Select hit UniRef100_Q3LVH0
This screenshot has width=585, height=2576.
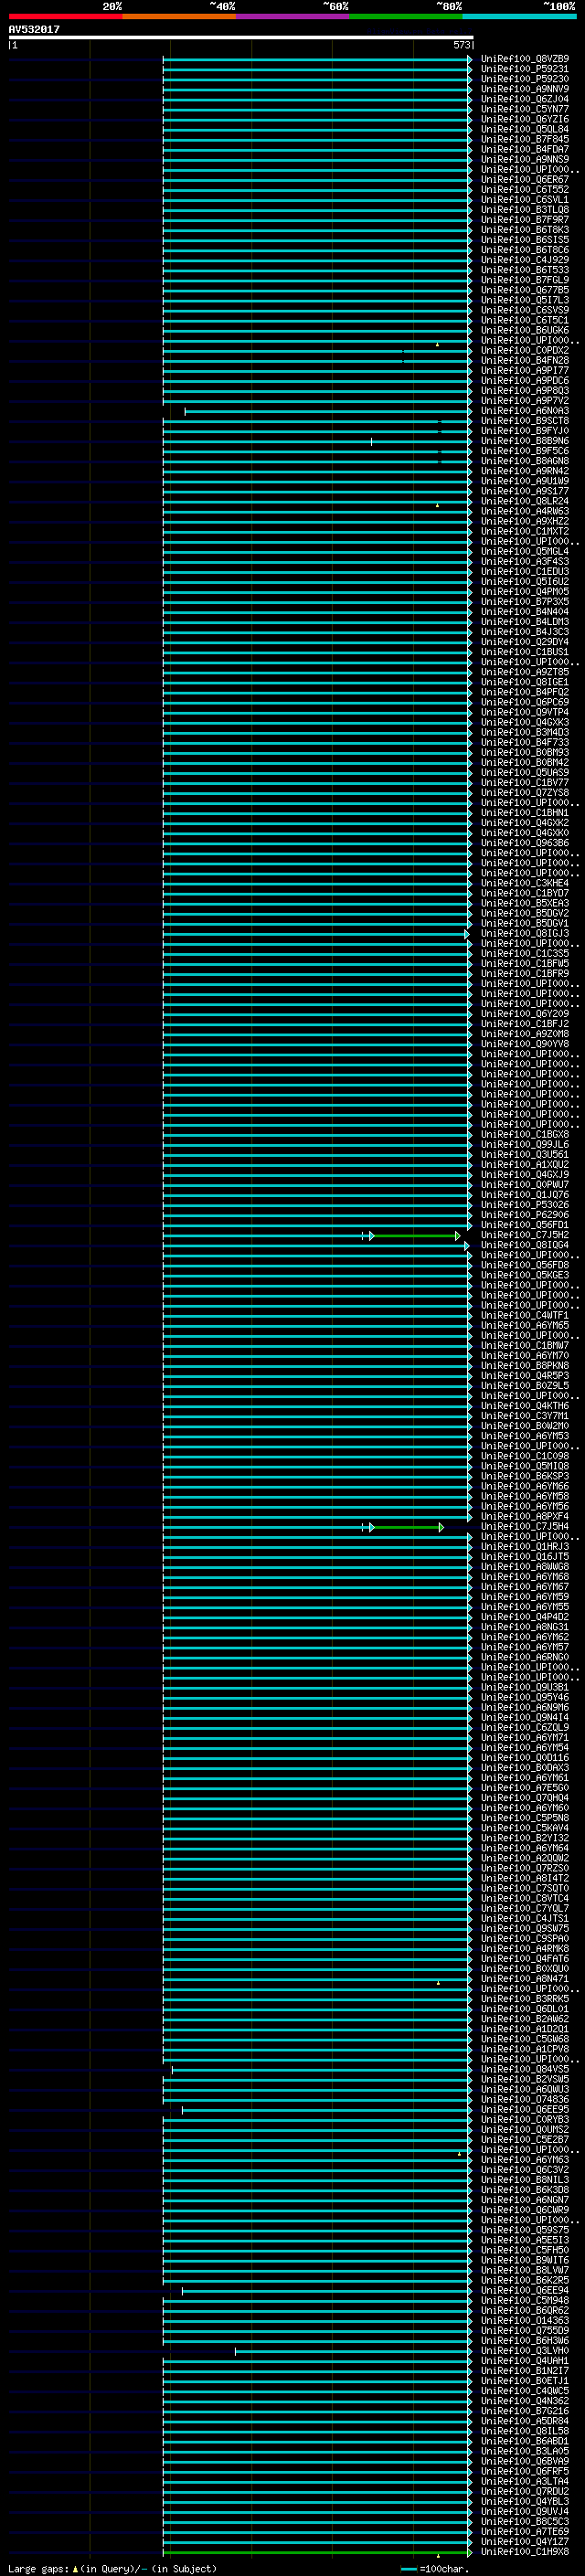coord(525,2351)
